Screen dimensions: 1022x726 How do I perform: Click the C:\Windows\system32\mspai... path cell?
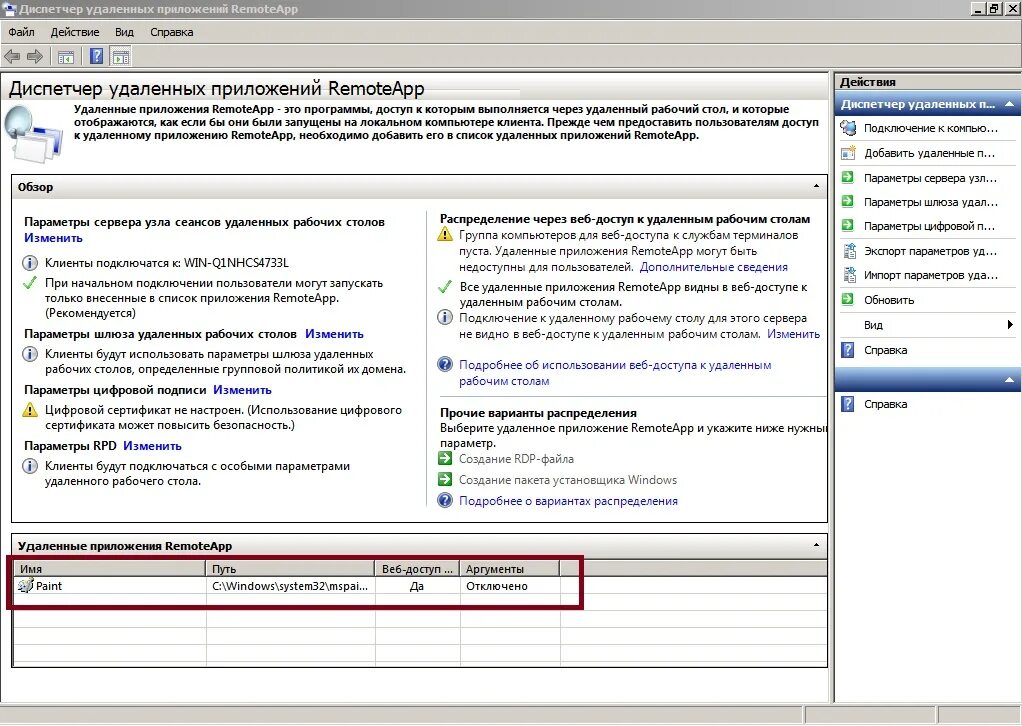click(x=290, y=586)
